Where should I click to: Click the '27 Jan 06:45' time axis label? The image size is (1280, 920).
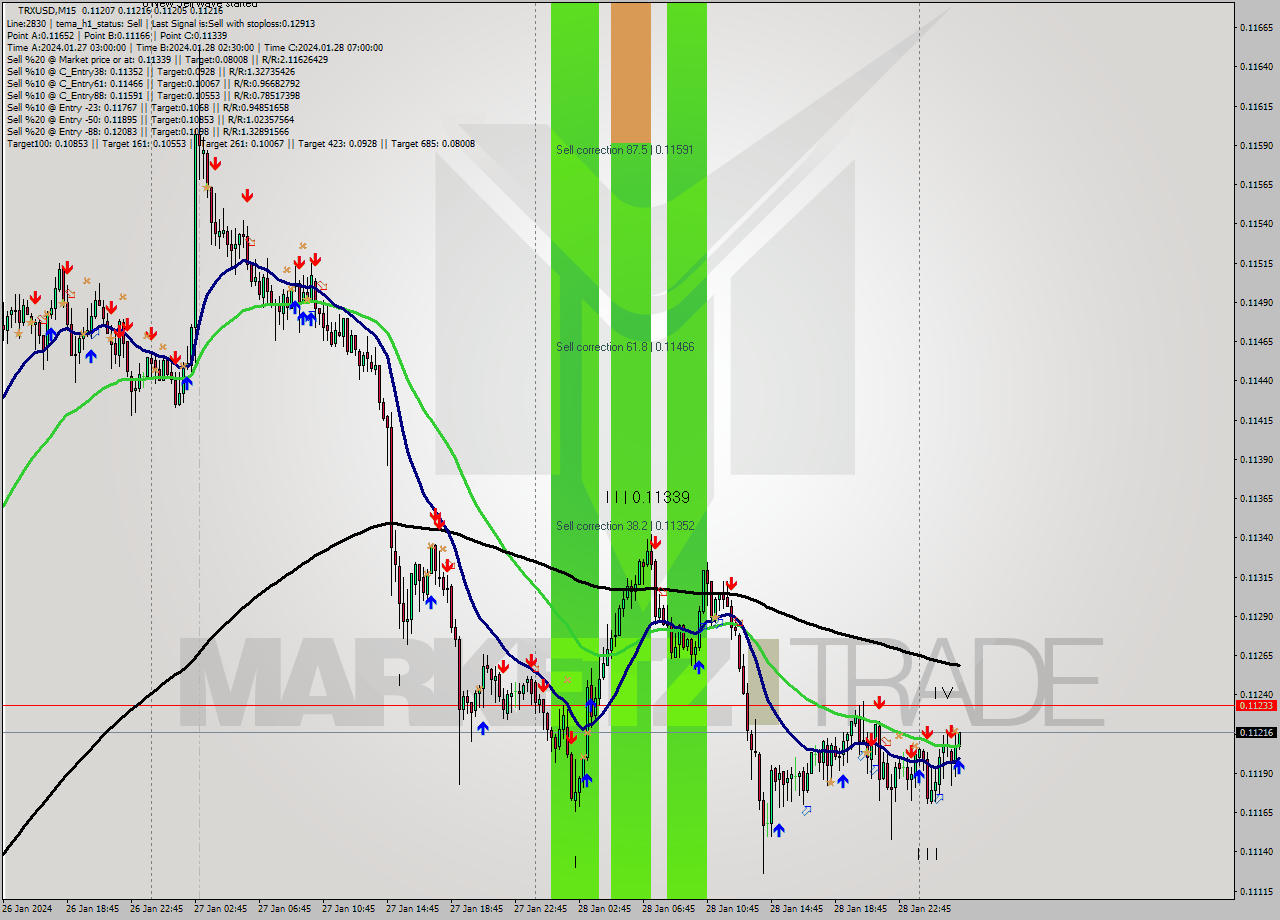[x=284, y=909]
